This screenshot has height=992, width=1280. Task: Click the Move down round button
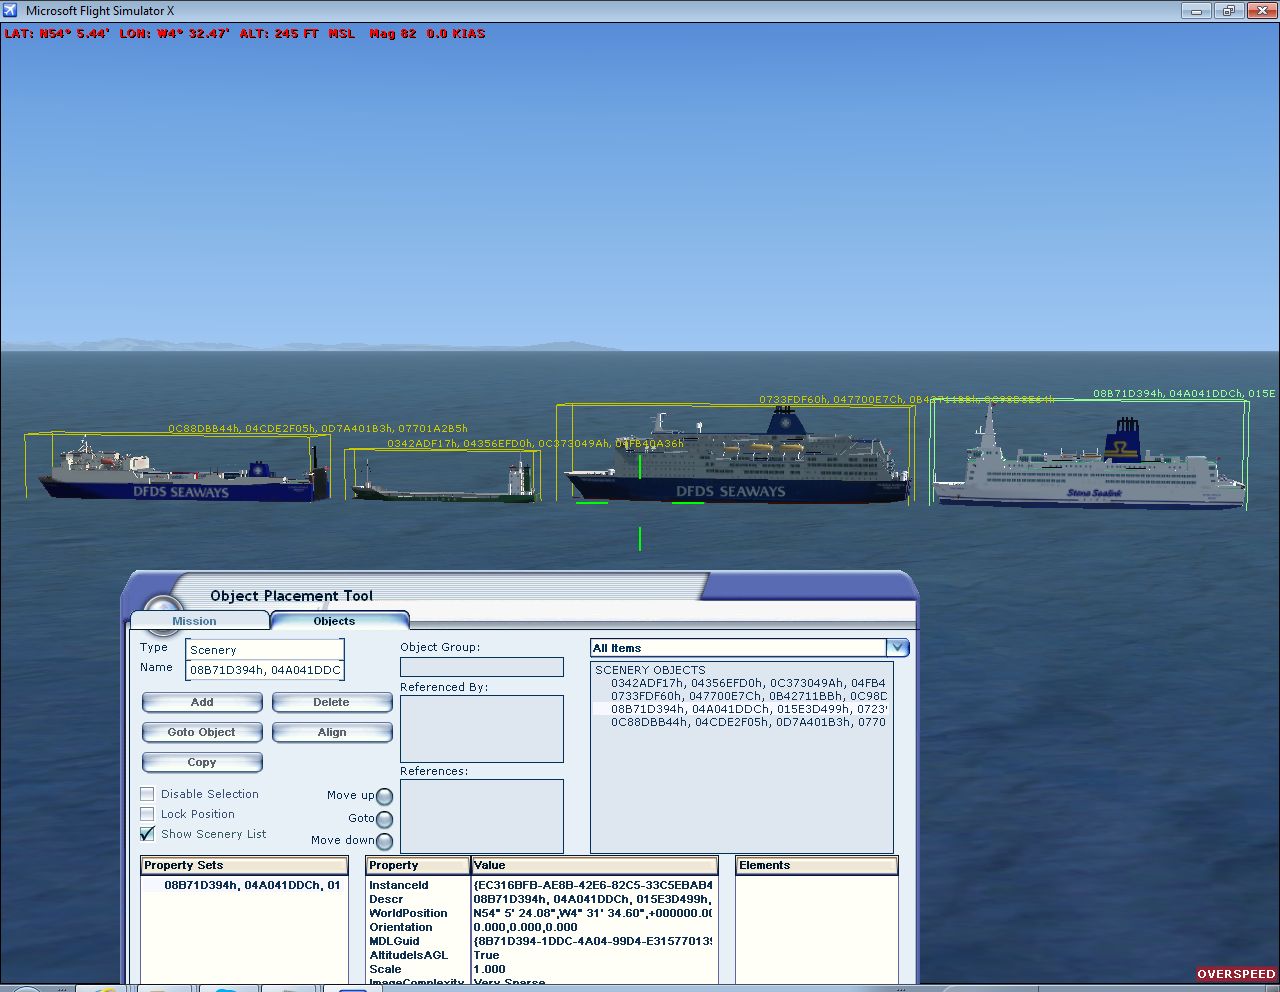point(384,842)
